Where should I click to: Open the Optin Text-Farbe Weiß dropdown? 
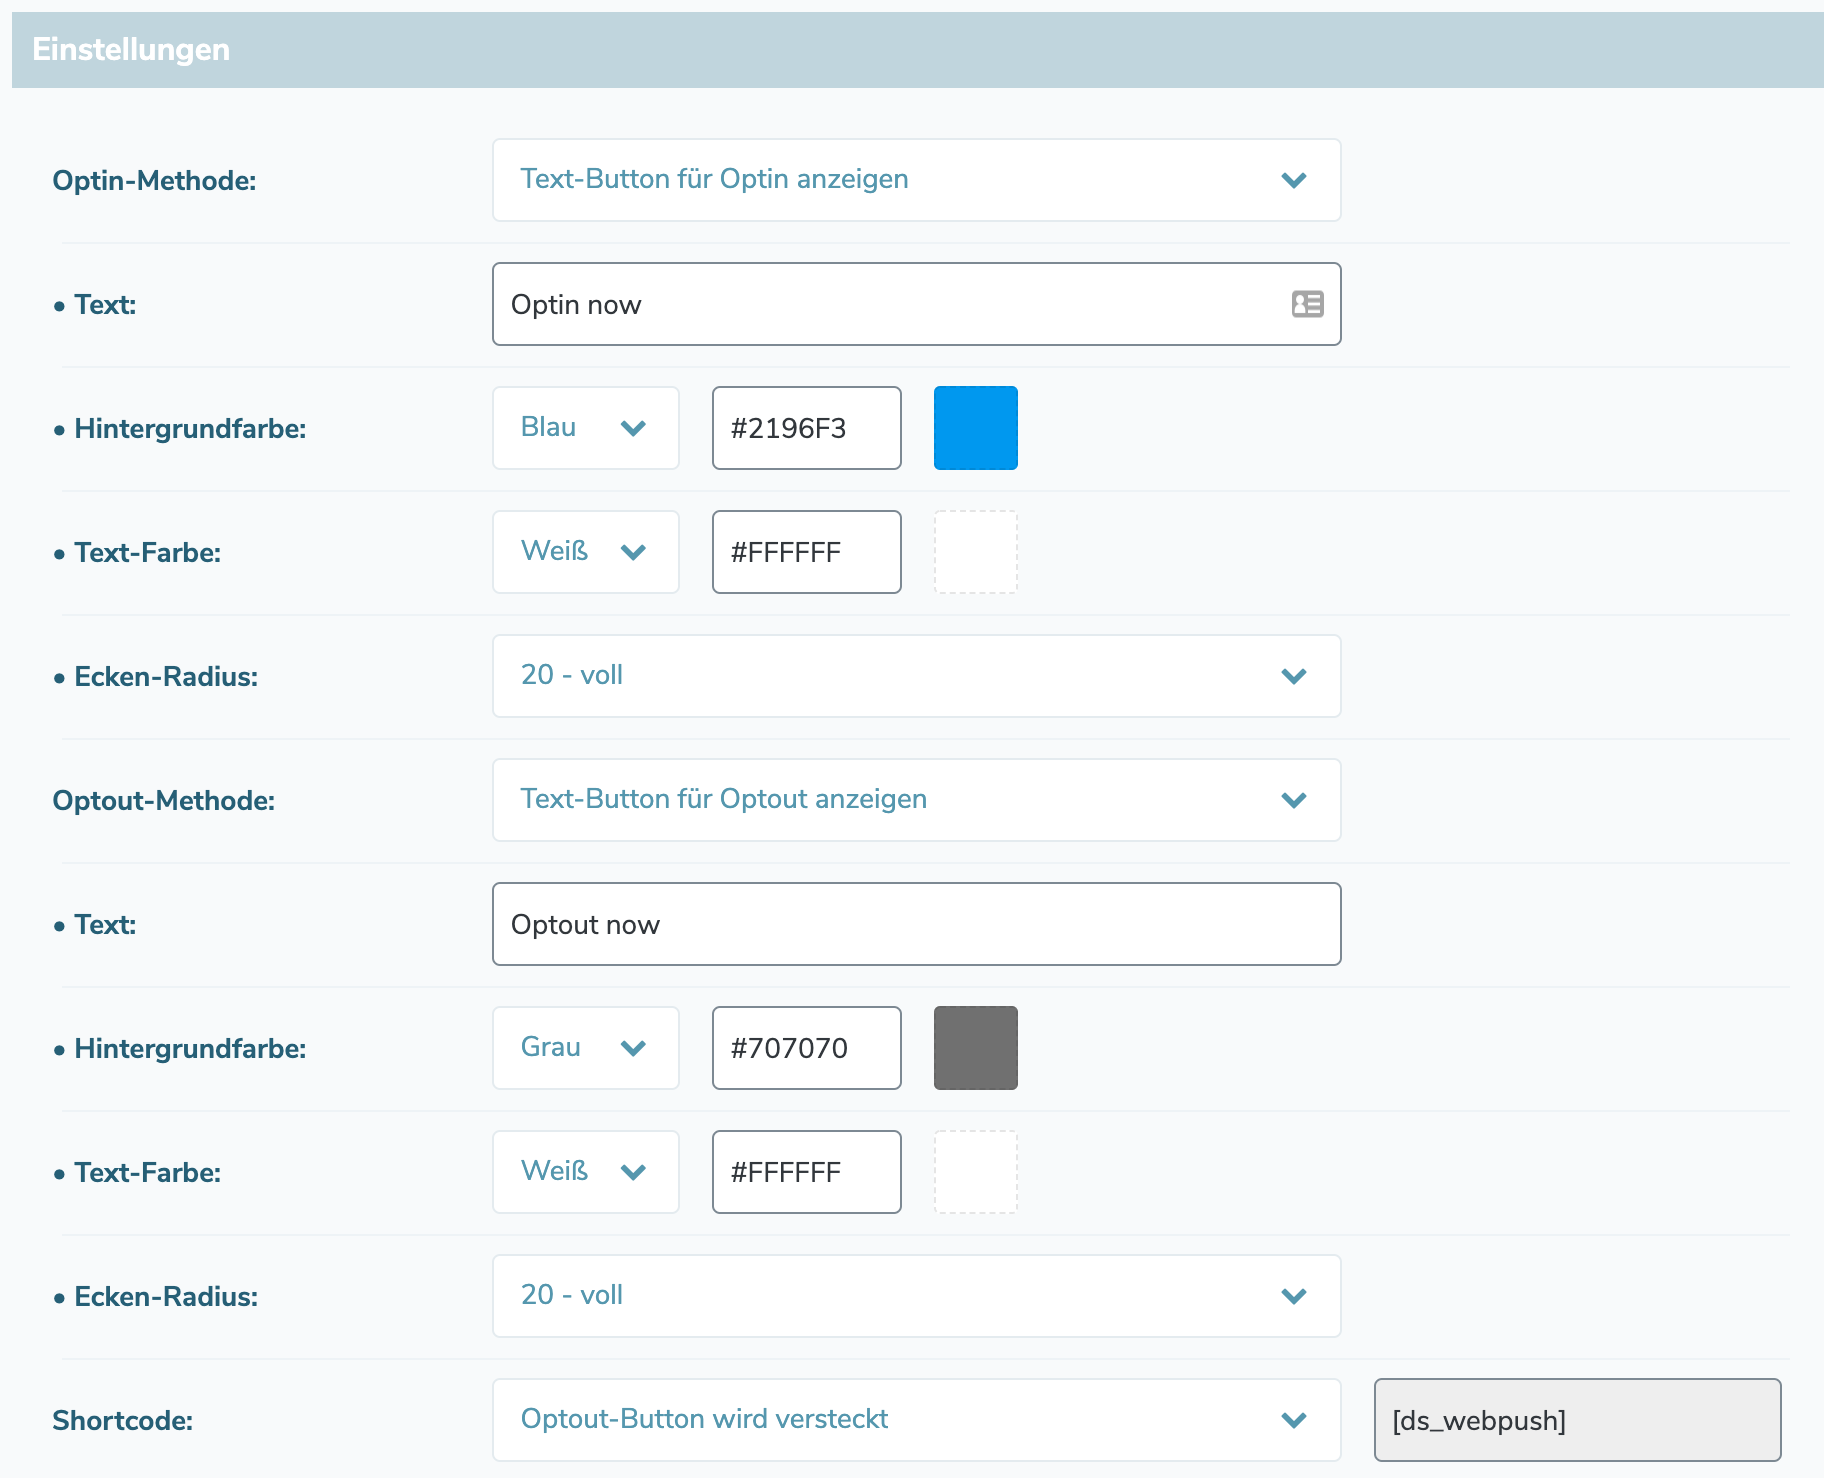coord(585,552)
